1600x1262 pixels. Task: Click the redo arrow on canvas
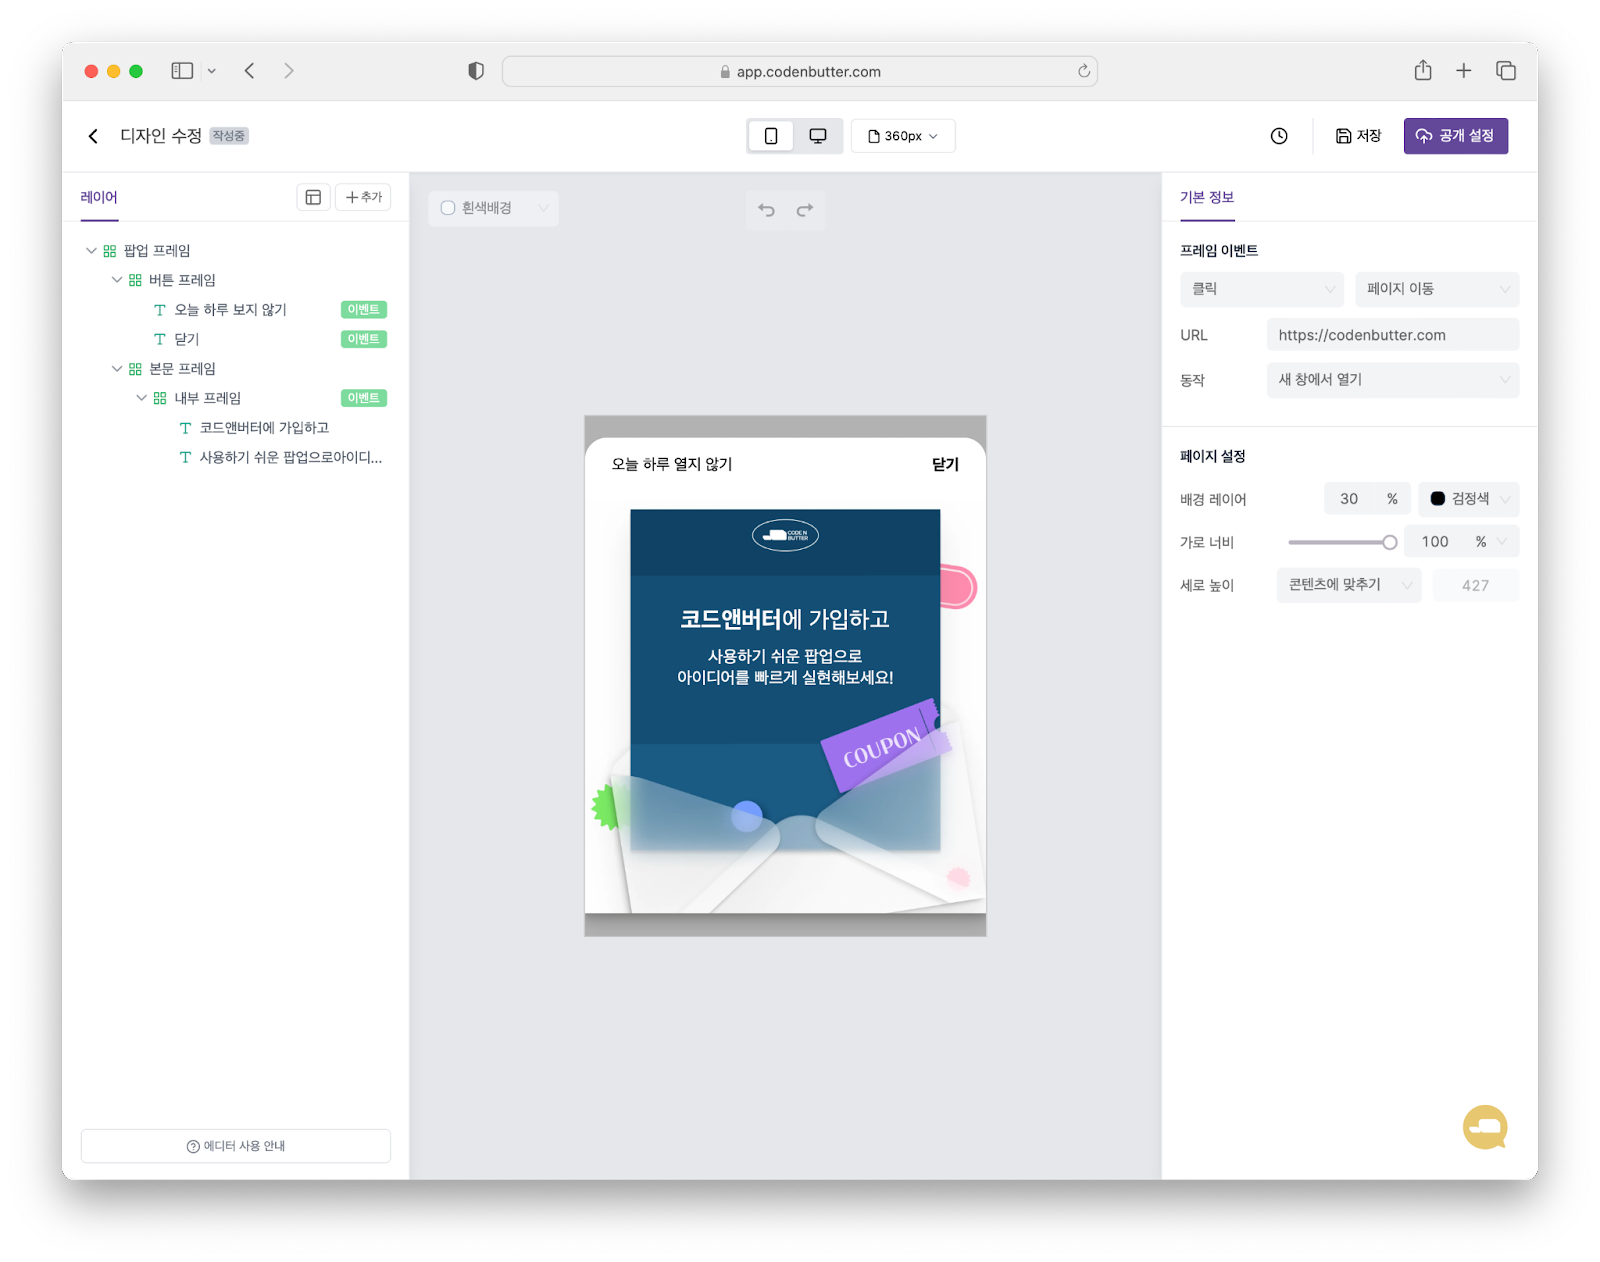point(805,210)
